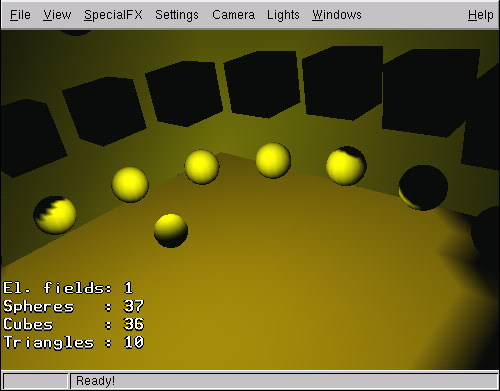Open the File menu
Image resolution: width=500 pixels, height=391 pixels.
tap(20, 15)
